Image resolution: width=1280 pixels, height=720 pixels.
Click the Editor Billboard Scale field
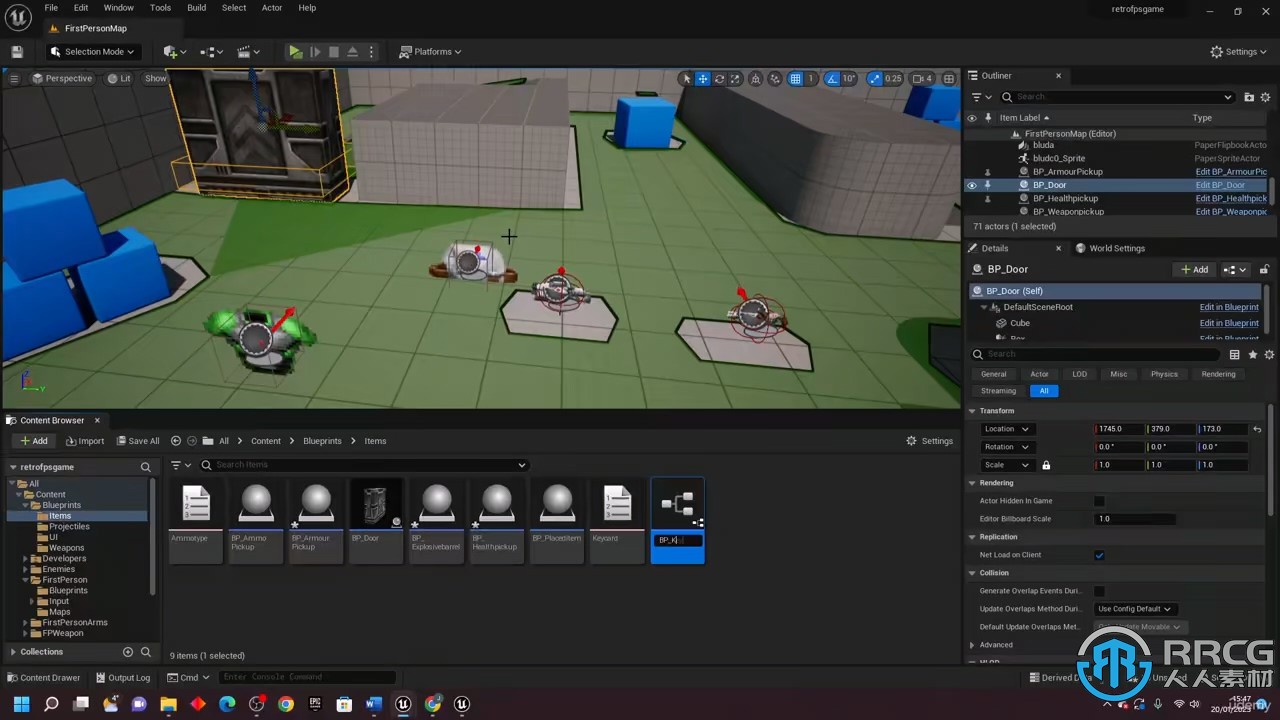(1135, 519)
